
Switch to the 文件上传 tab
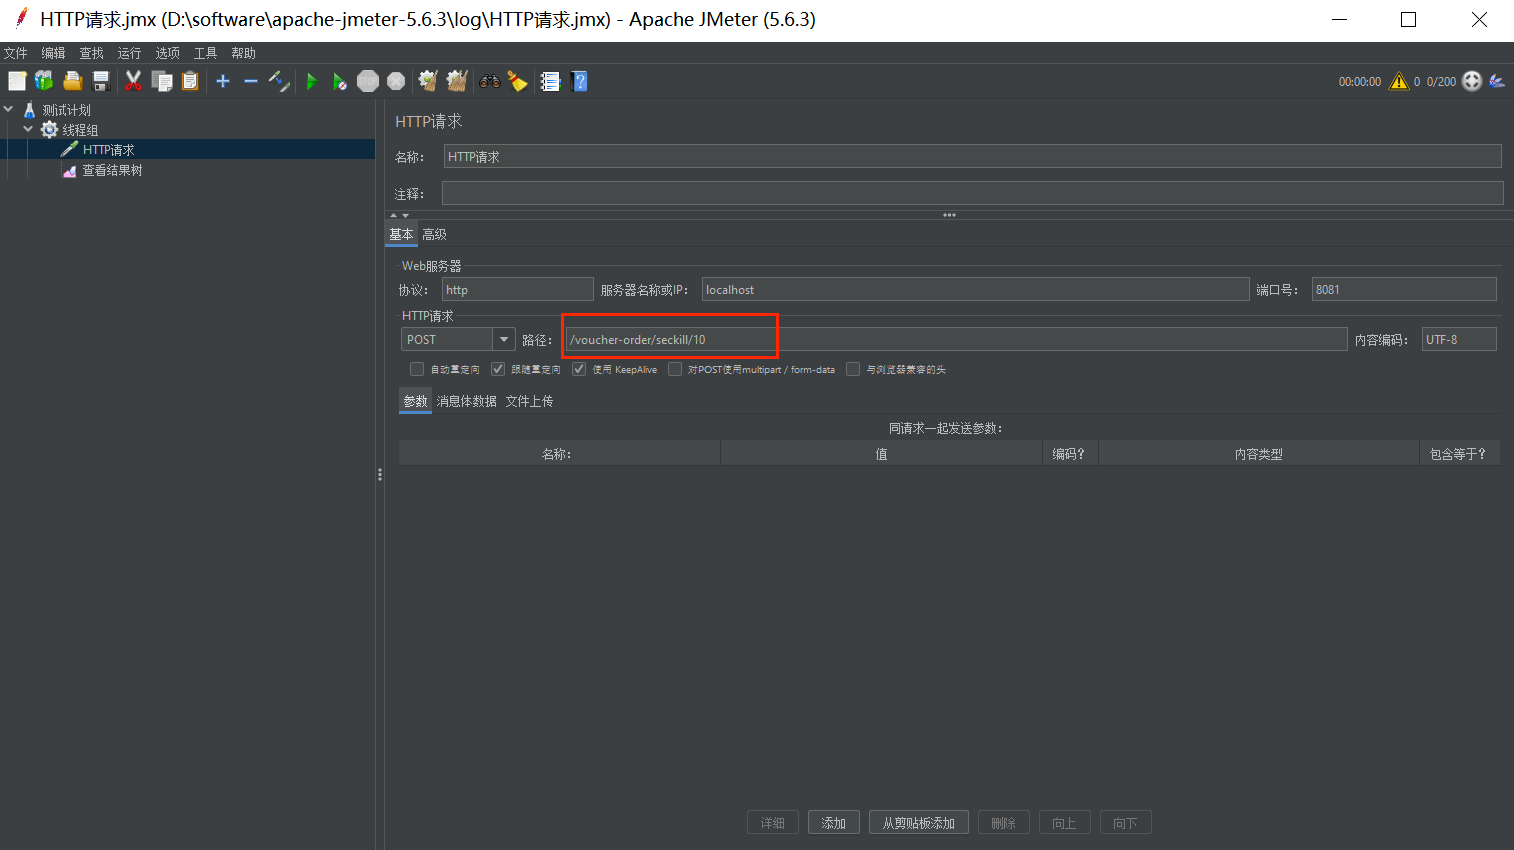click(x=529, y=401)
